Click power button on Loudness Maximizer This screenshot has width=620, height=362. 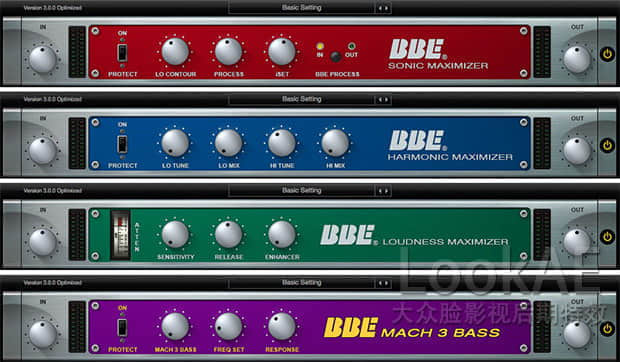(607, 237)
